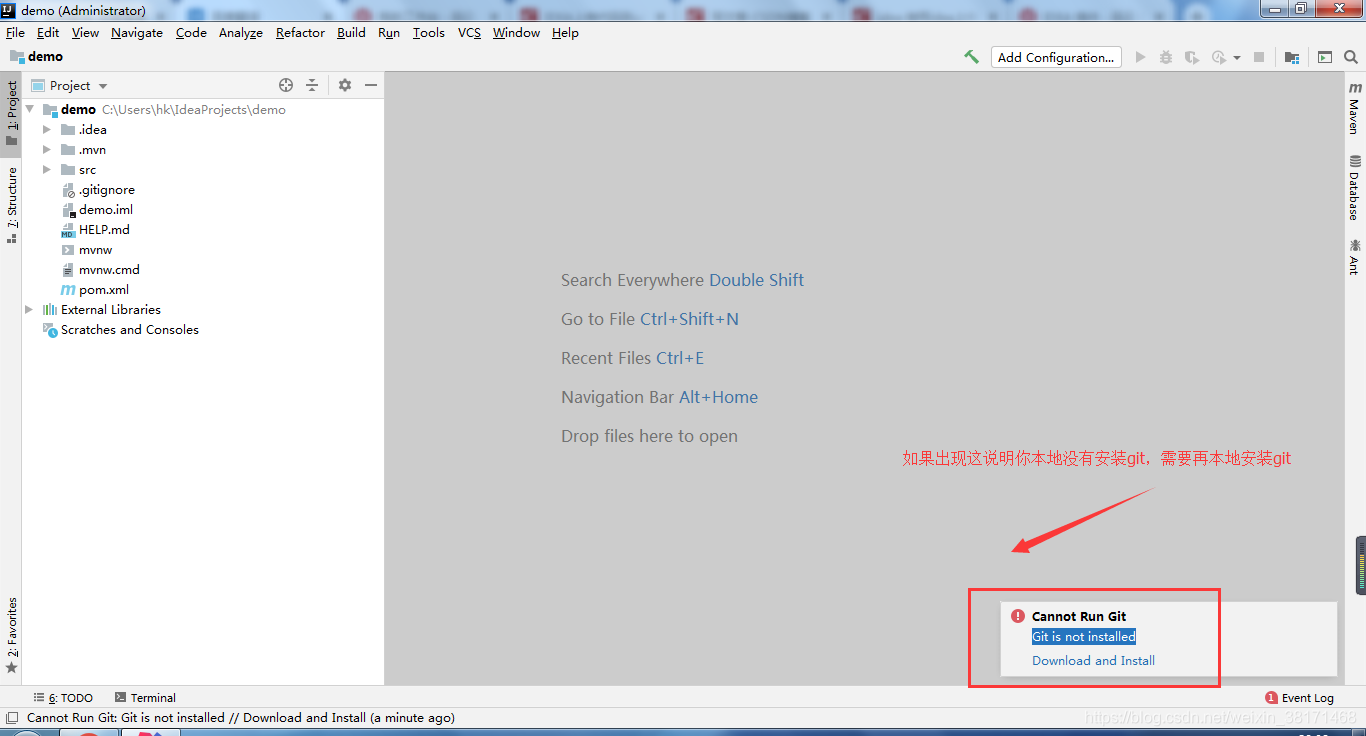Open Project panel gear settings
1366x736 pixels.
[345, 85]
